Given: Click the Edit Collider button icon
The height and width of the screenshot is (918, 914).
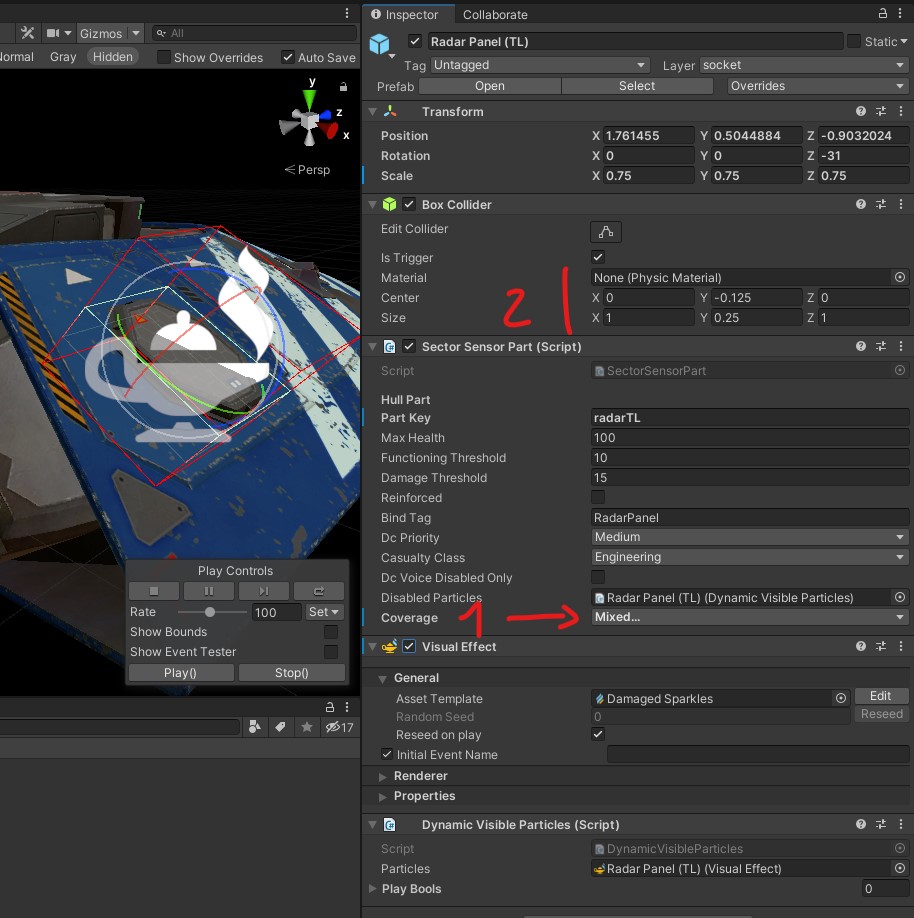Looking at the screenshot, I should tap(605, 232).
